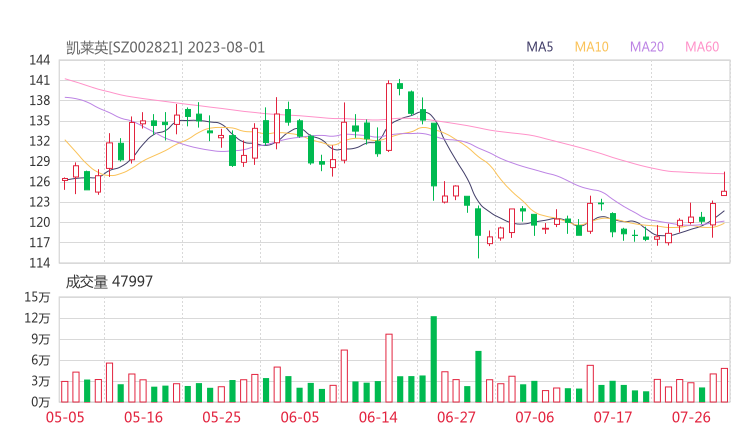Click the 07-17 date axis label
The width and height of the screenshot is (740, 440).
[x=613, y=417]
